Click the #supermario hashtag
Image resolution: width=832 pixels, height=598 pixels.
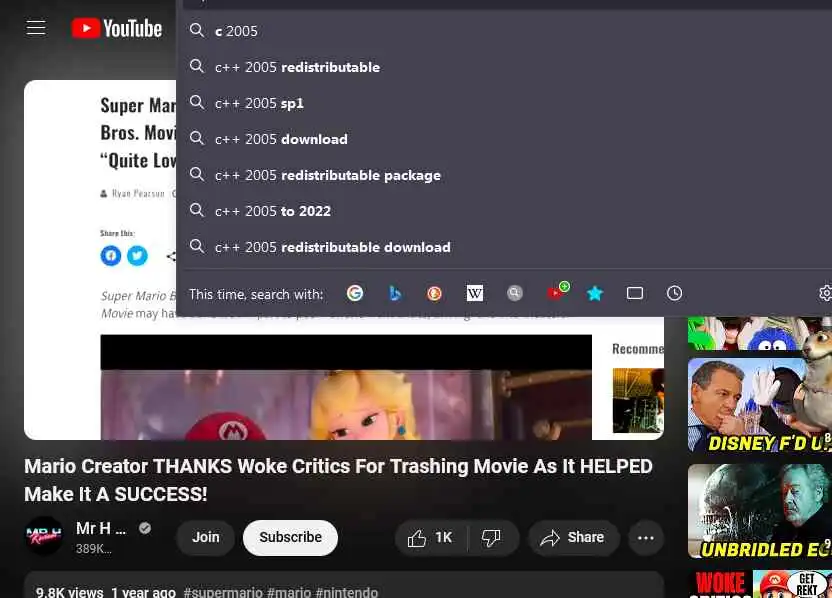point(223,592)
